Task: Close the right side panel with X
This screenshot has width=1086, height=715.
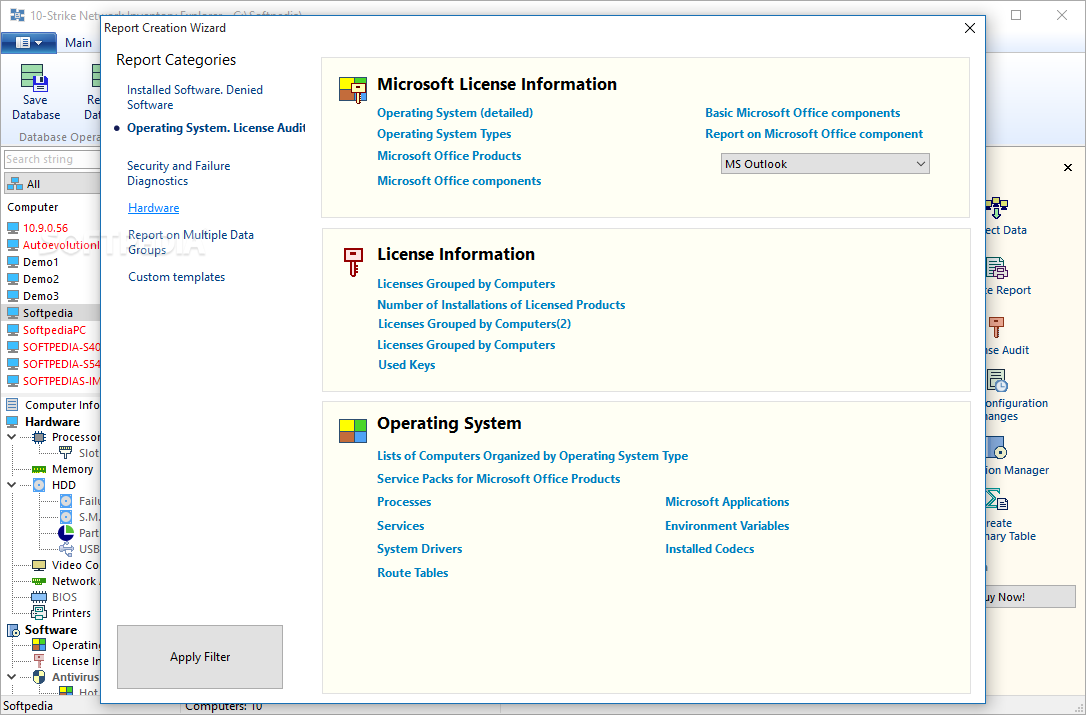Action: 1067,168
